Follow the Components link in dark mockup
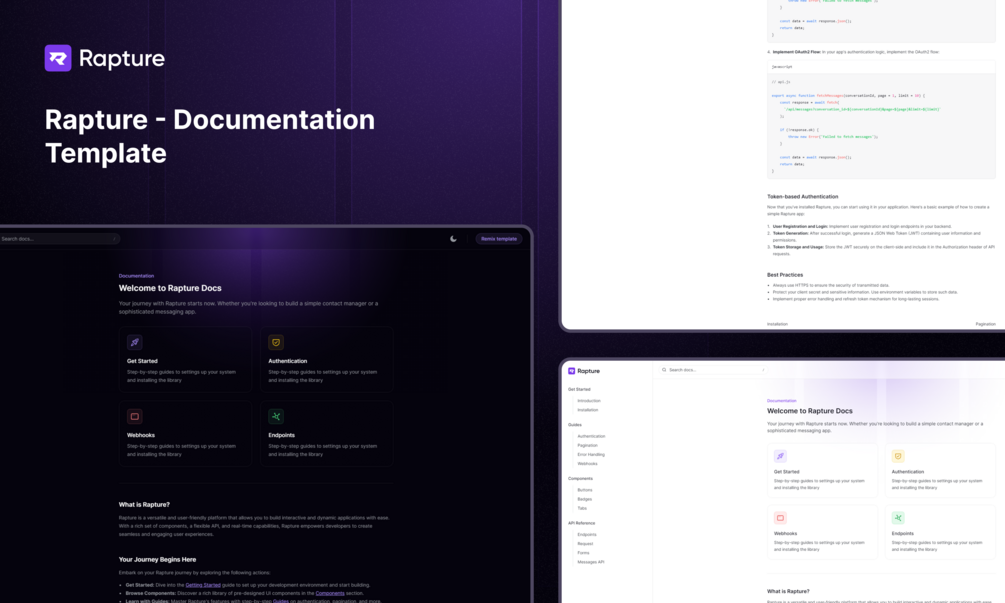The image size is (1005, 603). coord(330,593)
